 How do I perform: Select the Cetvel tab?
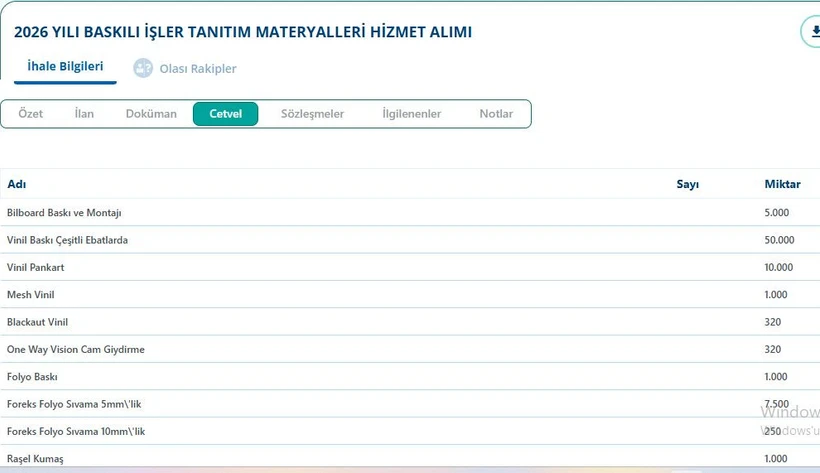[x=225, y=114]
